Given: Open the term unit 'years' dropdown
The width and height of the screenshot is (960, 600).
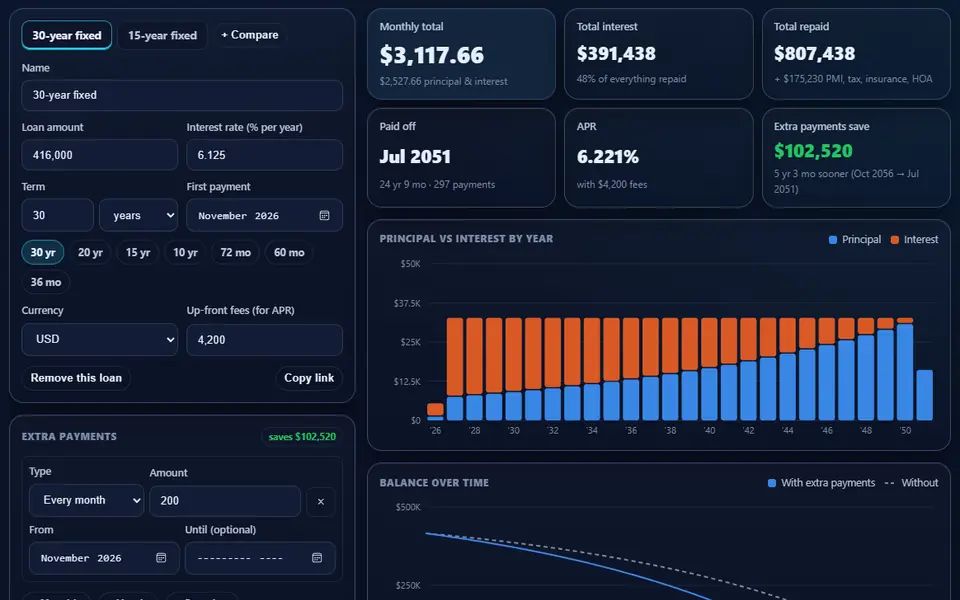Looking at the screenshot, I should coord(139,216).
